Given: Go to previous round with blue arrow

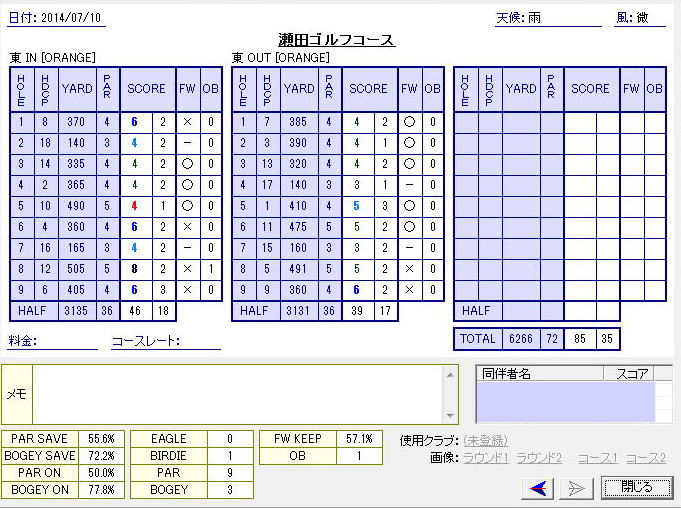Looking at the screenshot, I should point(537,488).
